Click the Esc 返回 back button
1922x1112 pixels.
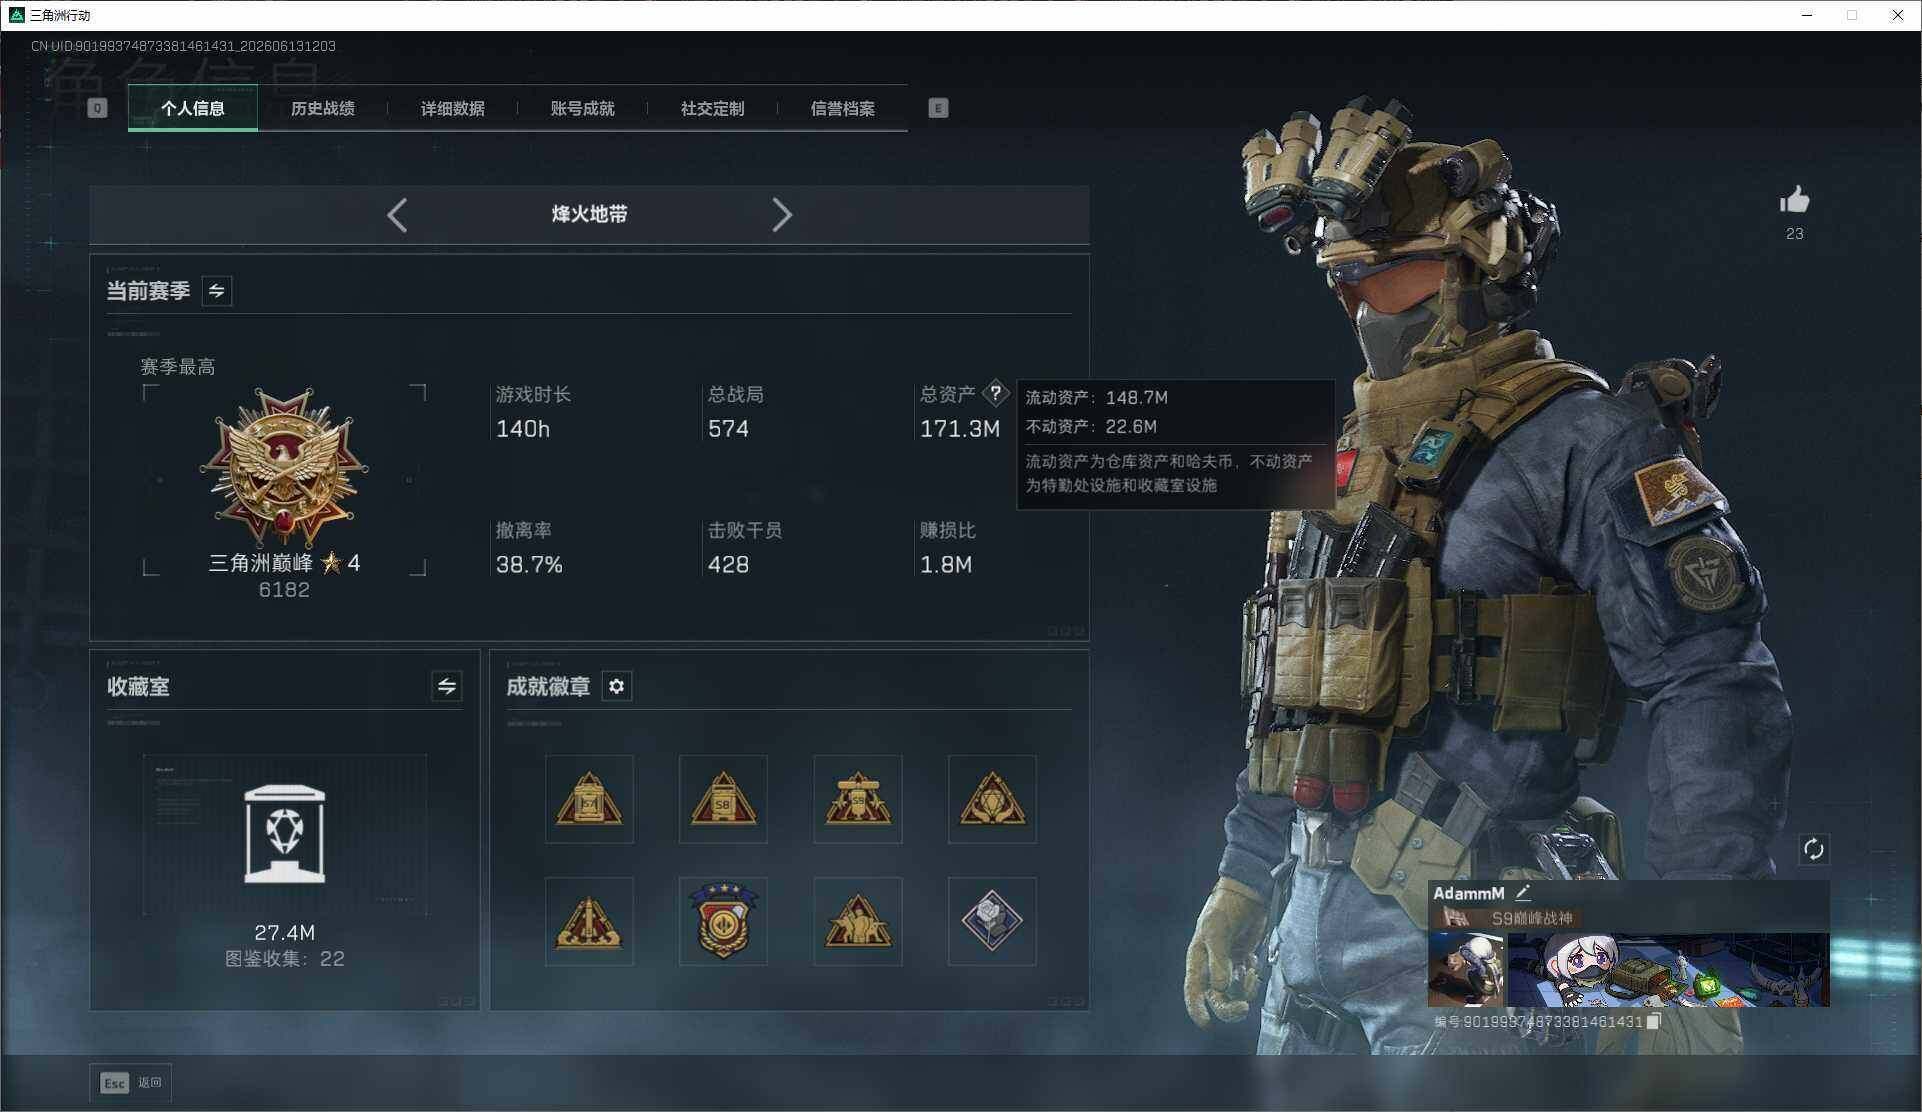(130, 1083)
